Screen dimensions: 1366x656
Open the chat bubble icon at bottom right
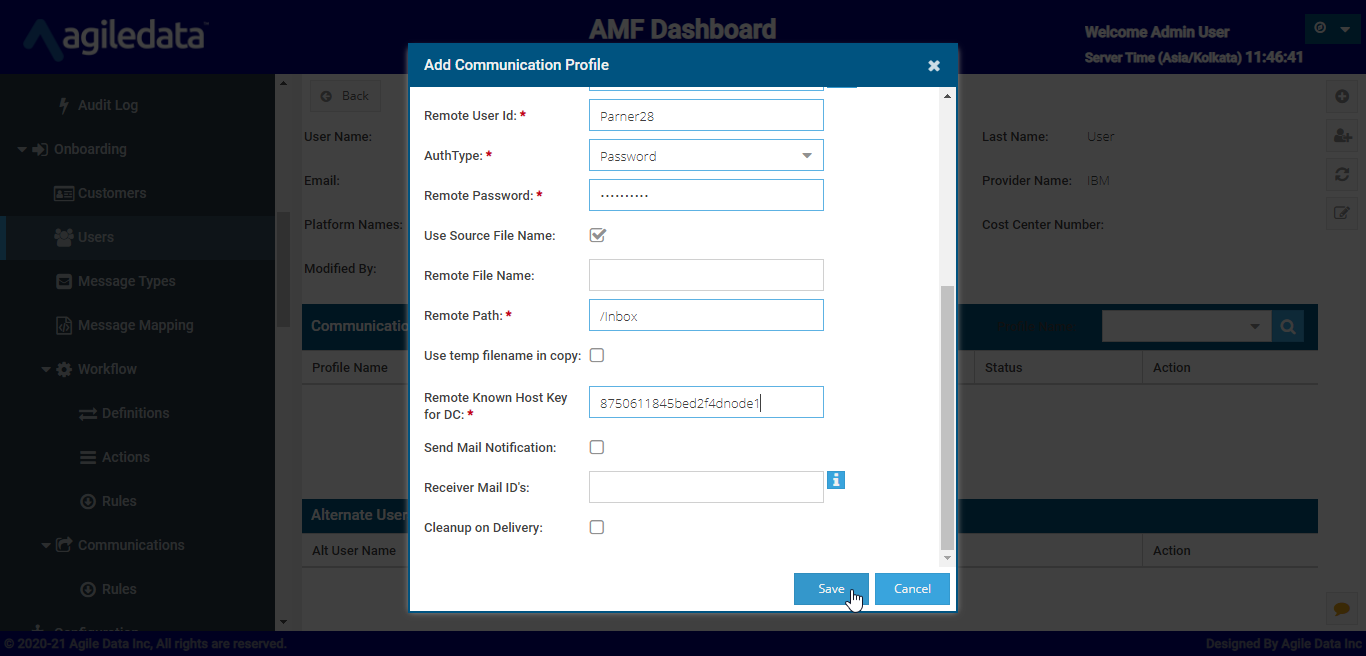[1342, 607]
